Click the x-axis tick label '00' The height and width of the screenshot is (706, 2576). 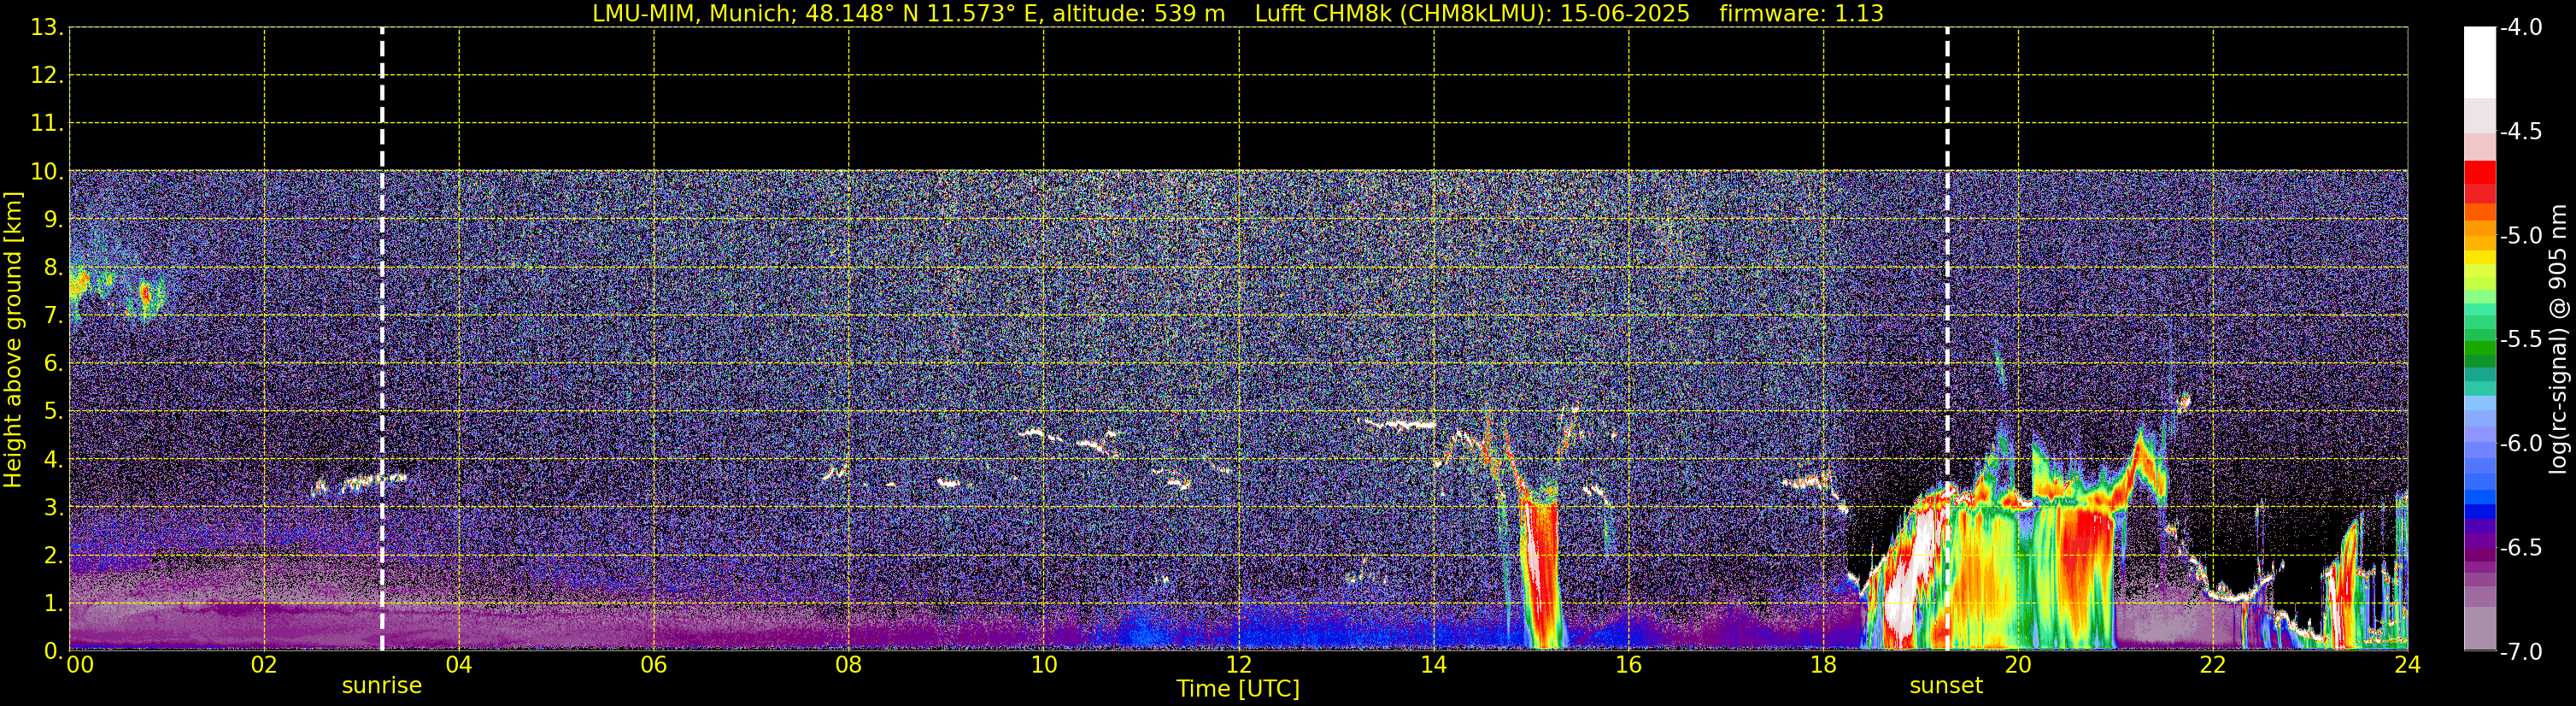tap(80, 664)
